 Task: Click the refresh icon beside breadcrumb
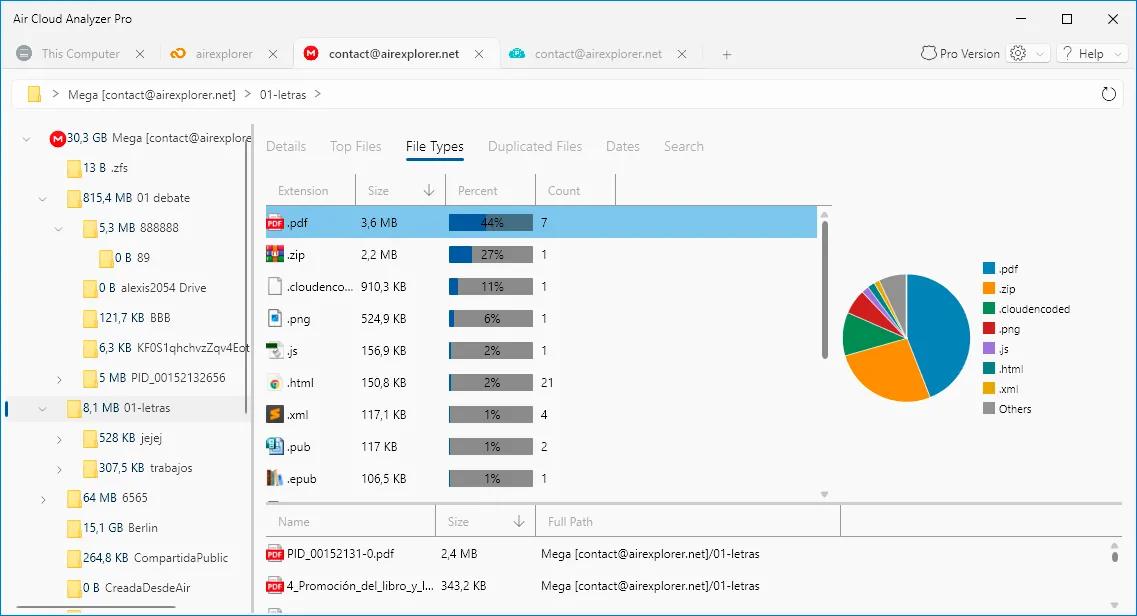pos(1108,94)
